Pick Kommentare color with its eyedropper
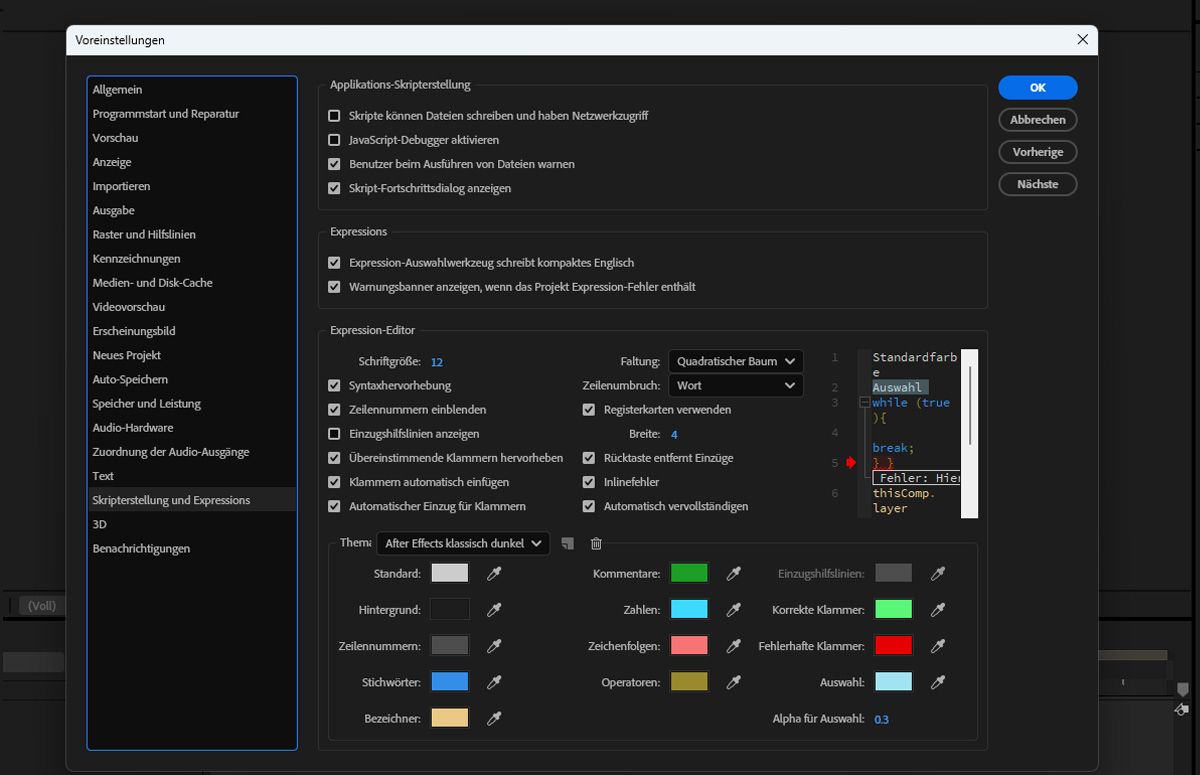This screenshot has width=1200, height=775. [734, 574]
